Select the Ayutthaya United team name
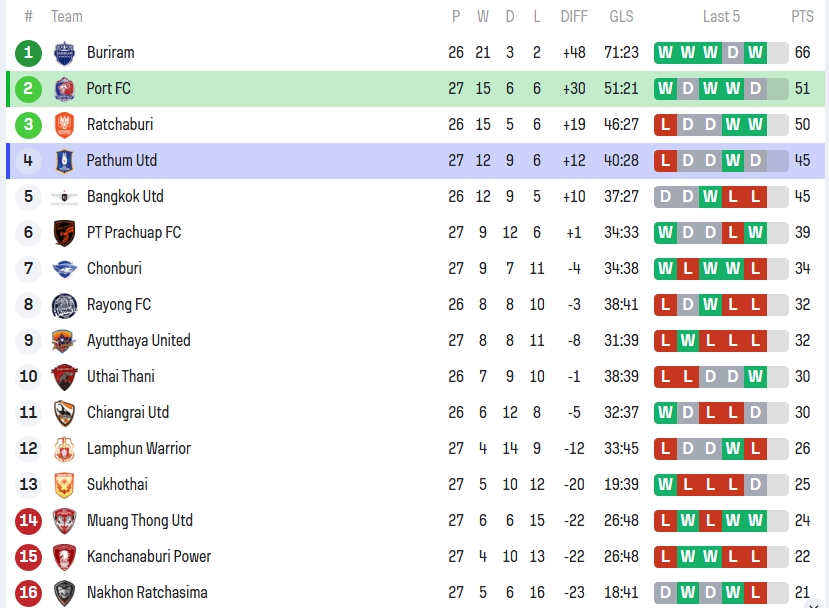The image size is (829, 608). coord(138,341)
